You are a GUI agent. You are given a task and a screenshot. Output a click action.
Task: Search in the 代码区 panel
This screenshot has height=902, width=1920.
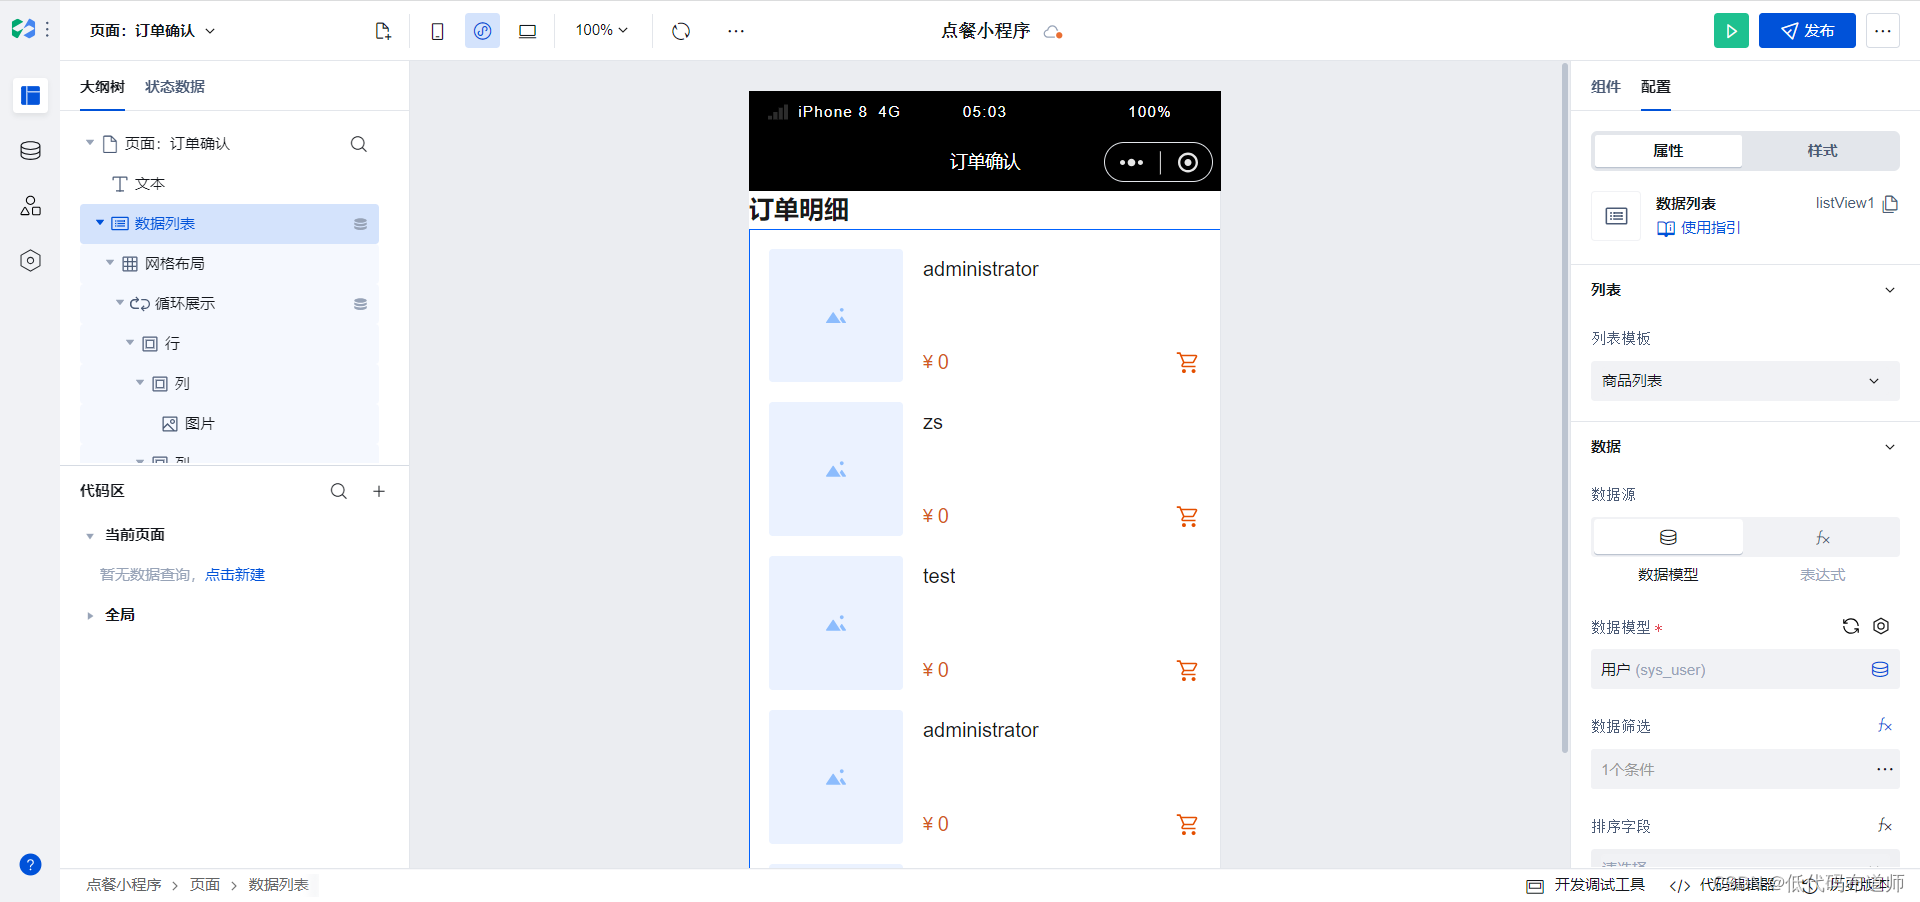(x=339, y=491)
